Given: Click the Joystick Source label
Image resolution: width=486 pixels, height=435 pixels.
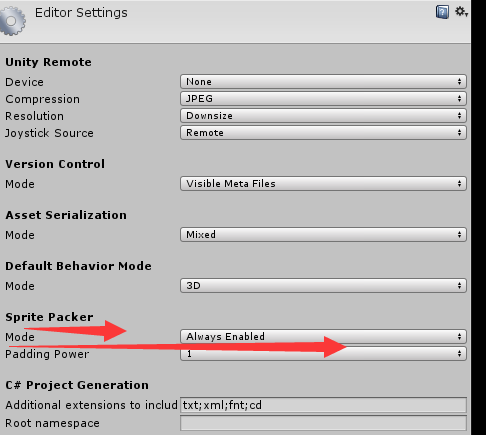Looking at the screenshot, I should click(49, 133).
